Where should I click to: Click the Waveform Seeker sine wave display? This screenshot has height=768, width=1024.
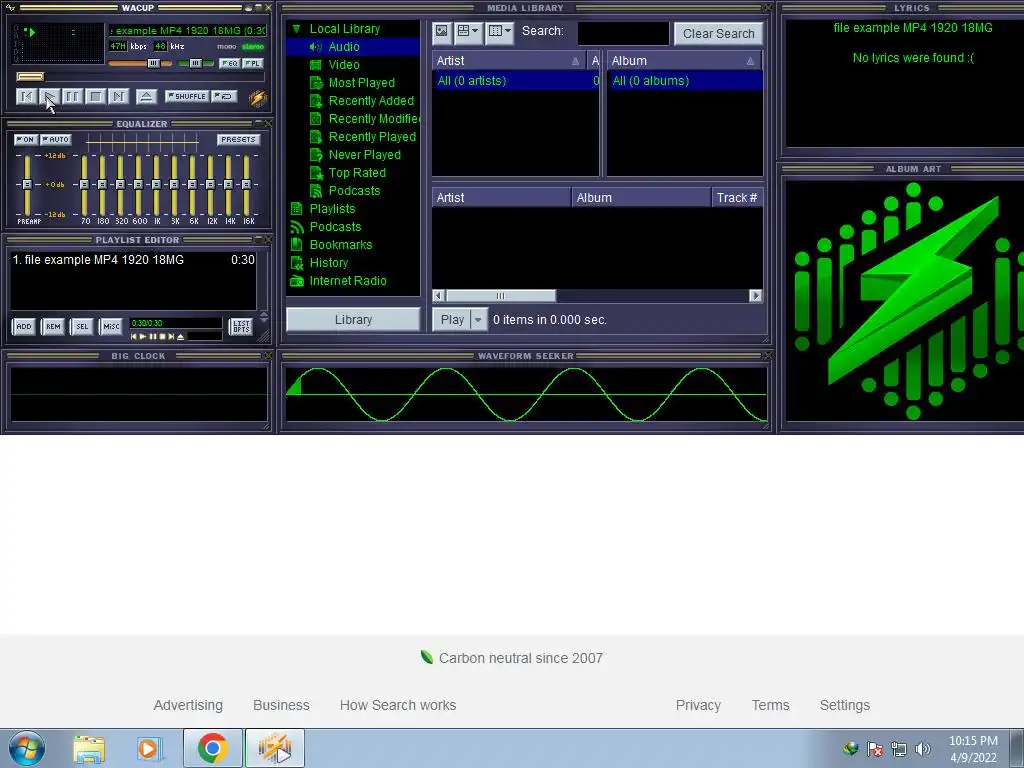(526, 394)
